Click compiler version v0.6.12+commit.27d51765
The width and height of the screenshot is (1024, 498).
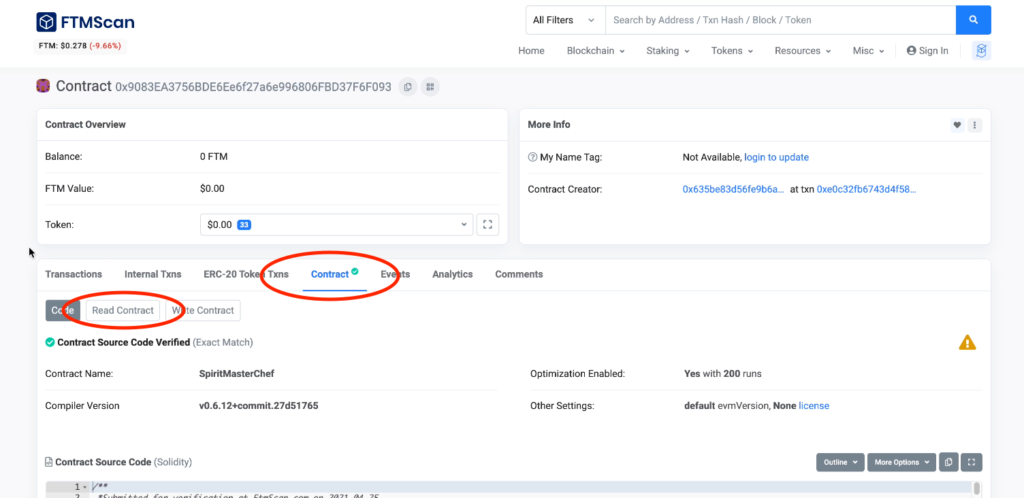259,406
